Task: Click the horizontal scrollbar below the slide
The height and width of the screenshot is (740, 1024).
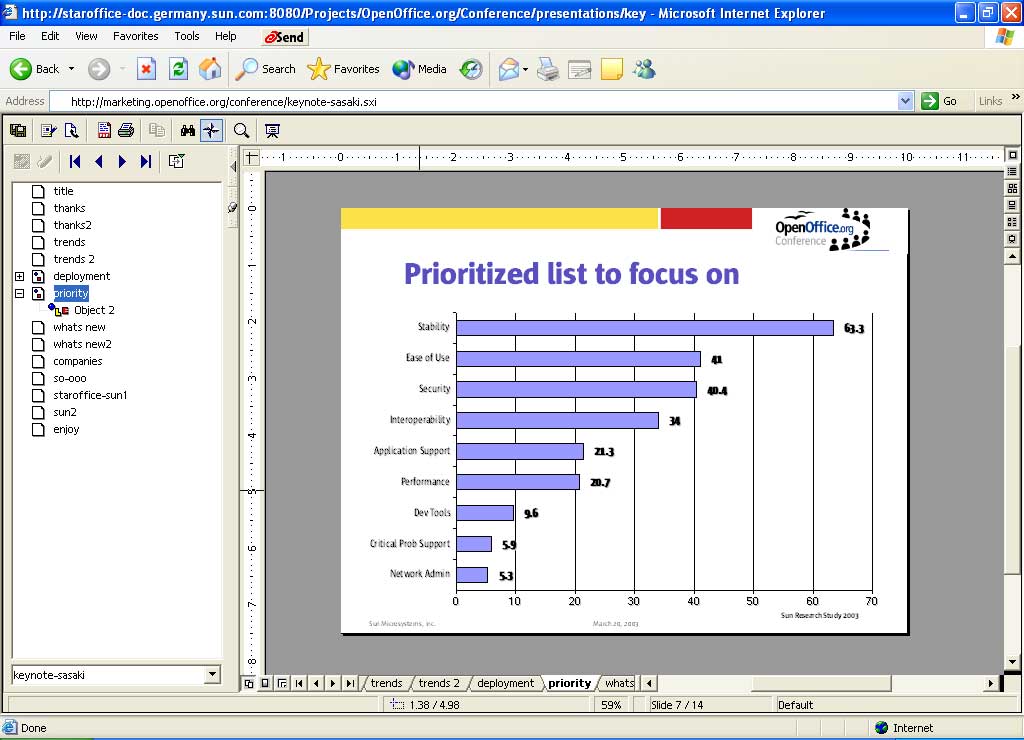Action: [x=820, y=683]
